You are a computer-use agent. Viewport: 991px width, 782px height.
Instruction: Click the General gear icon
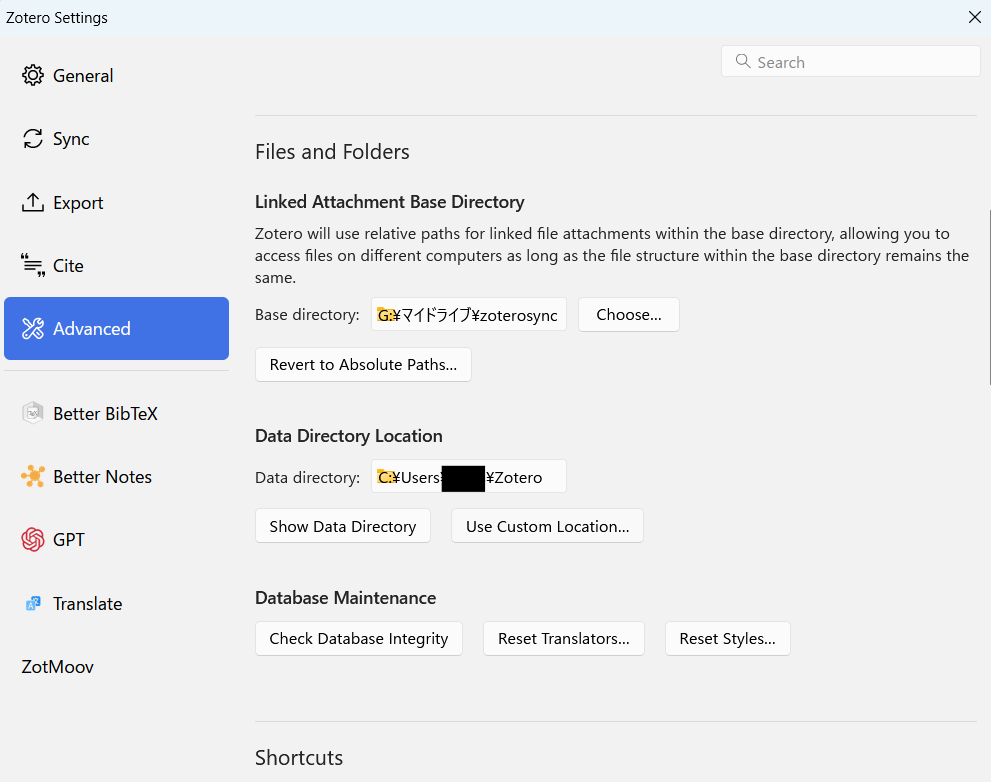(33, 75)
